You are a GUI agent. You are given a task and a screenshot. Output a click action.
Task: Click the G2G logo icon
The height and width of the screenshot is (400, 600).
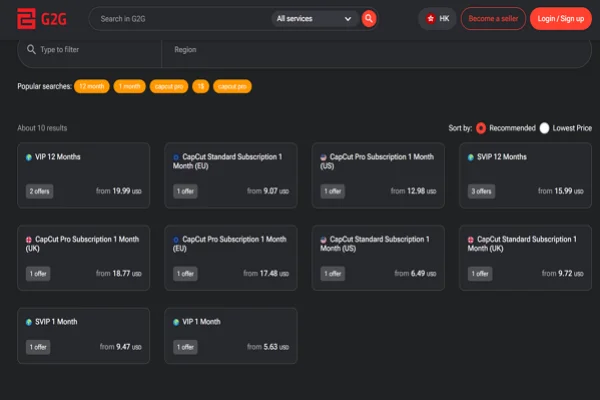pyautogui.click(x=26, y=18)
